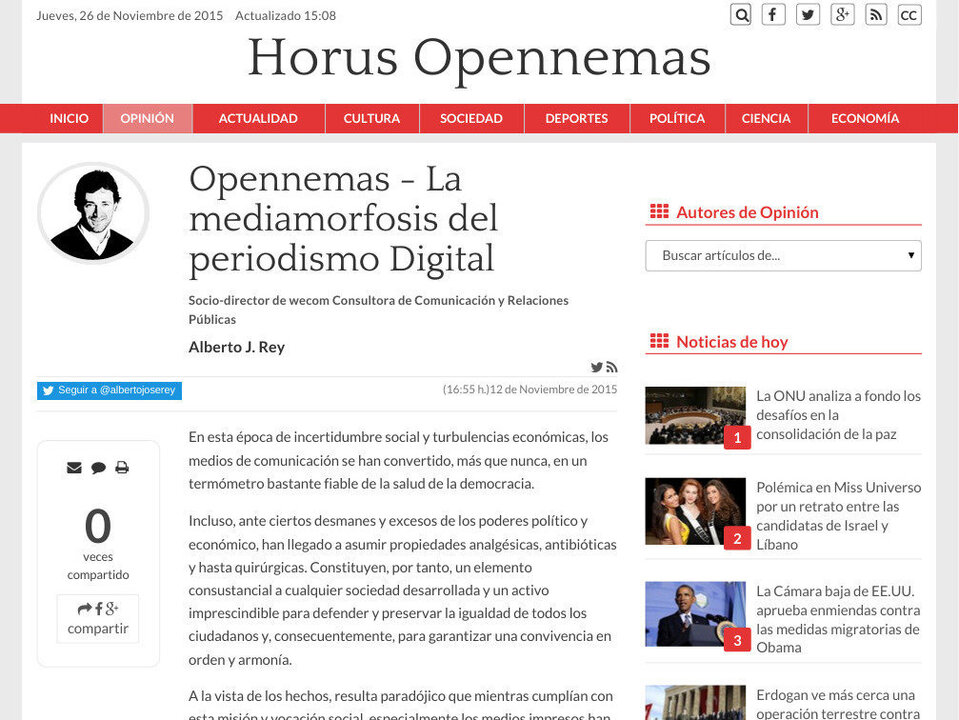Click the CC license icon in the header

[x=909, y=14]
